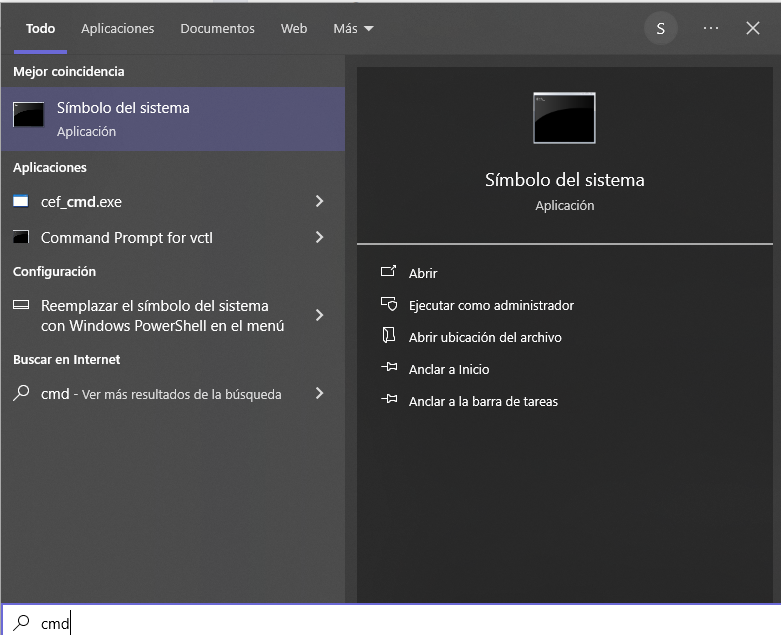Screen dimensions: 781x635
Task: Click the magnifier icon beside cmd web result
Action: click(21, 393)
